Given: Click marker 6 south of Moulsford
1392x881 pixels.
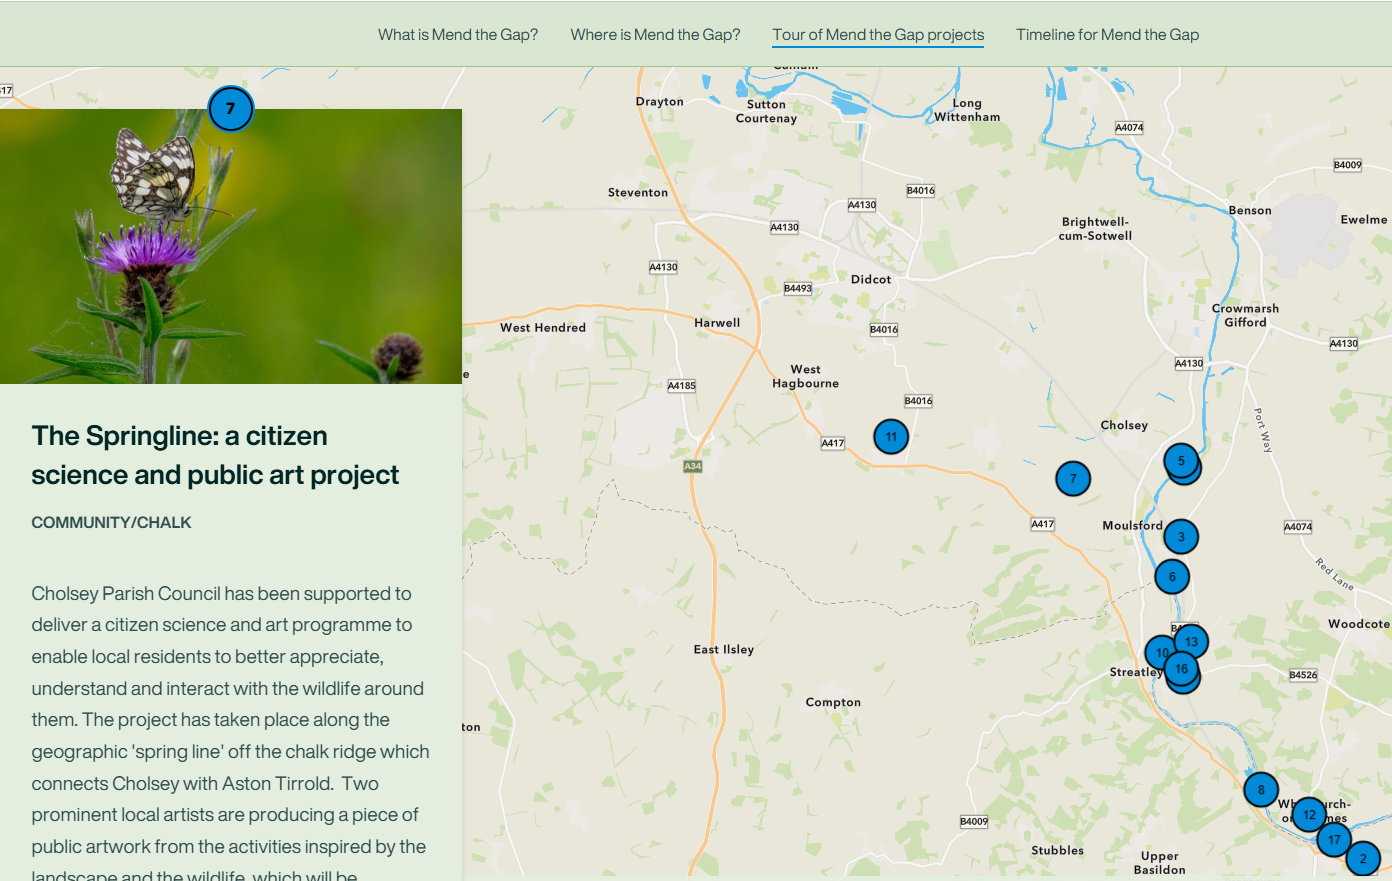Looking at the screenshot, I should pos(1171,576).
